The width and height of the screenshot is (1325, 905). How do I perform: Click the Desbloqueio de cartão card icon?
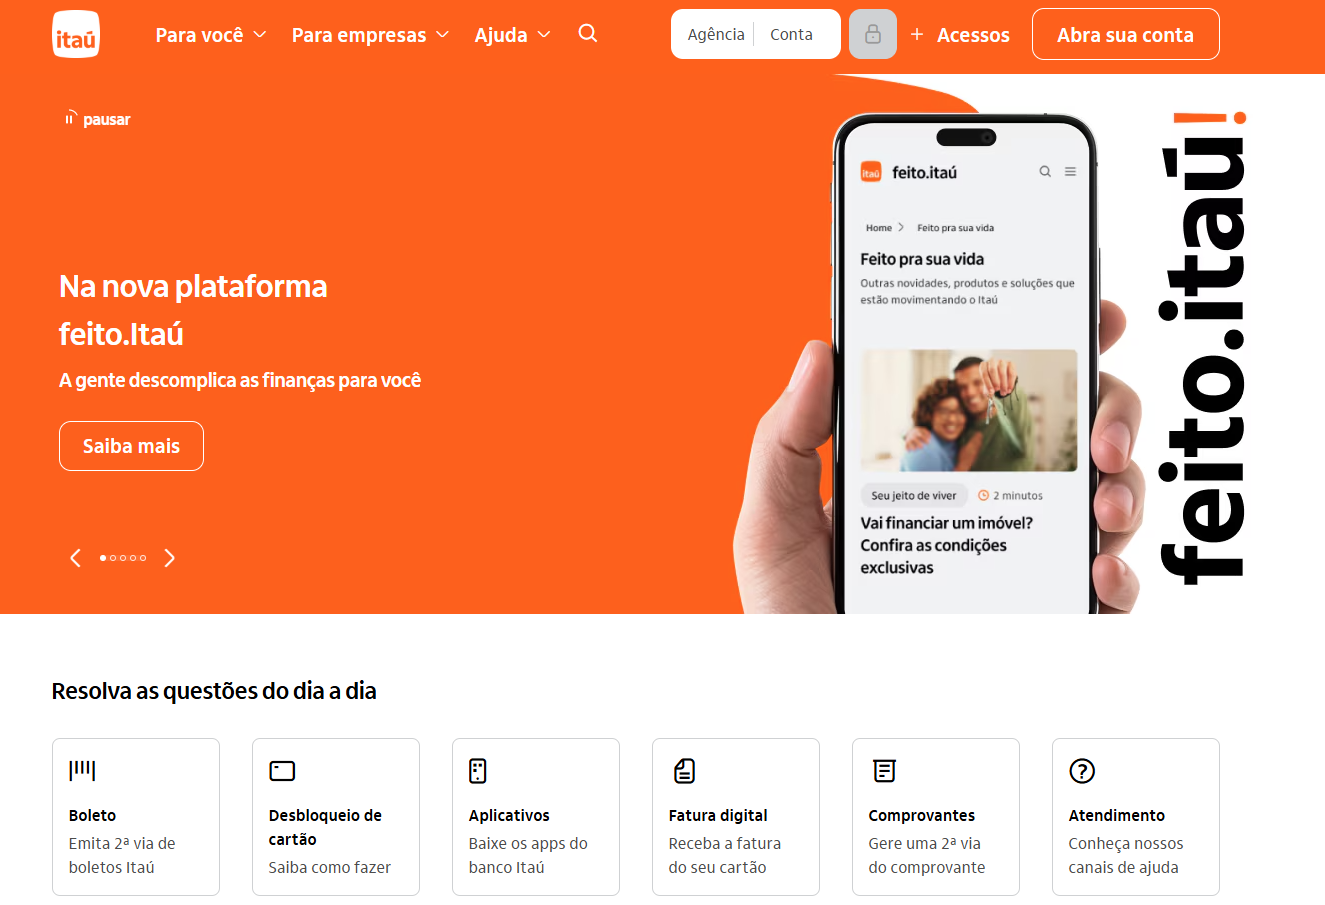point(282,770)
